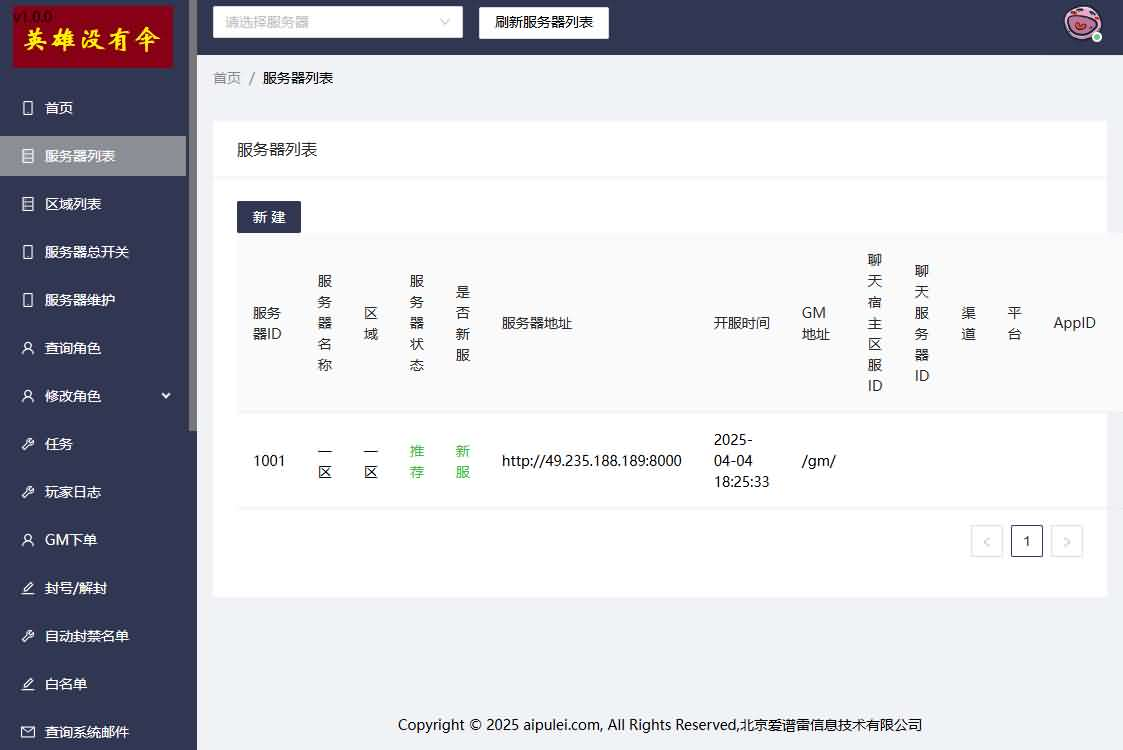Image resolution: width=1123 pixels, height=750 pixels.
Task: Select the 服务器列表 list icon in sidebar
Action: click(26, 155)
